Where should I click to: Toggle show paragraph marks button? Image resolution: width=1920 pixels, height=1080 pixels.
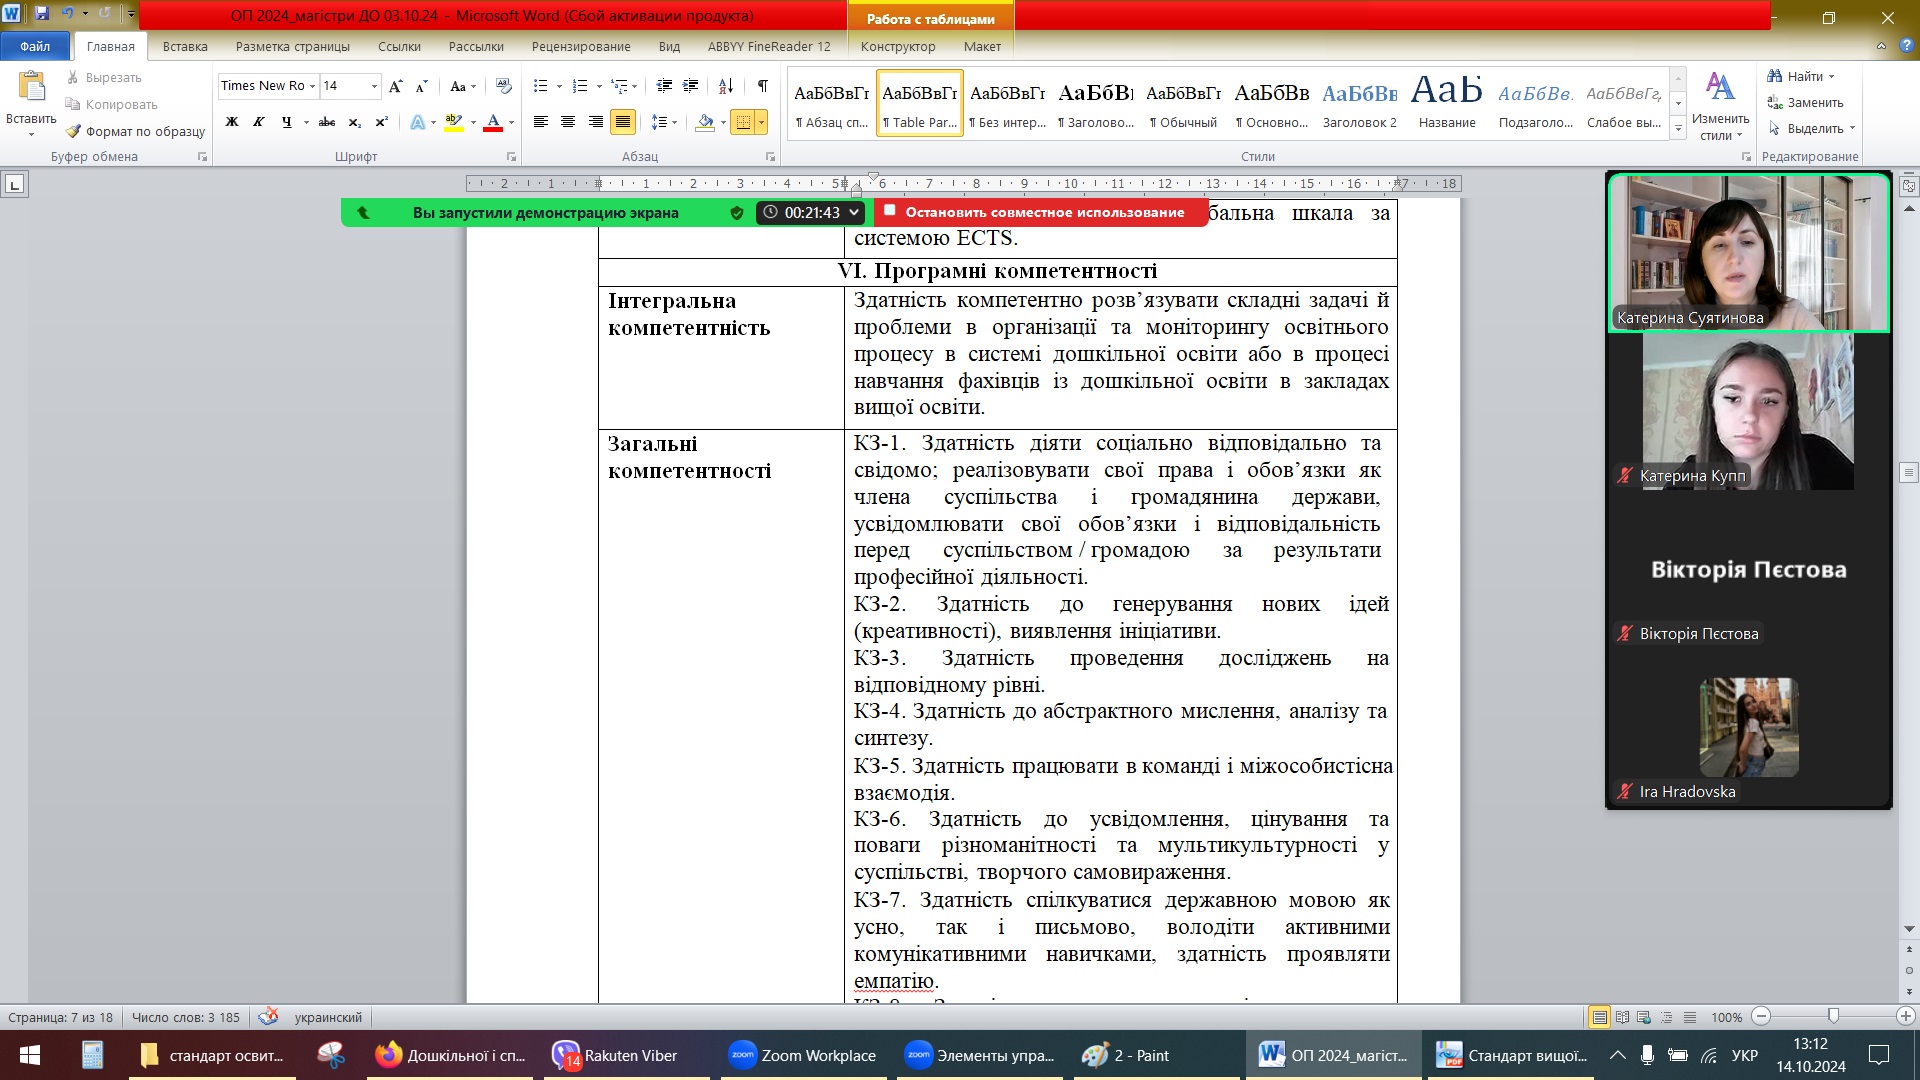tap(763, 86)
